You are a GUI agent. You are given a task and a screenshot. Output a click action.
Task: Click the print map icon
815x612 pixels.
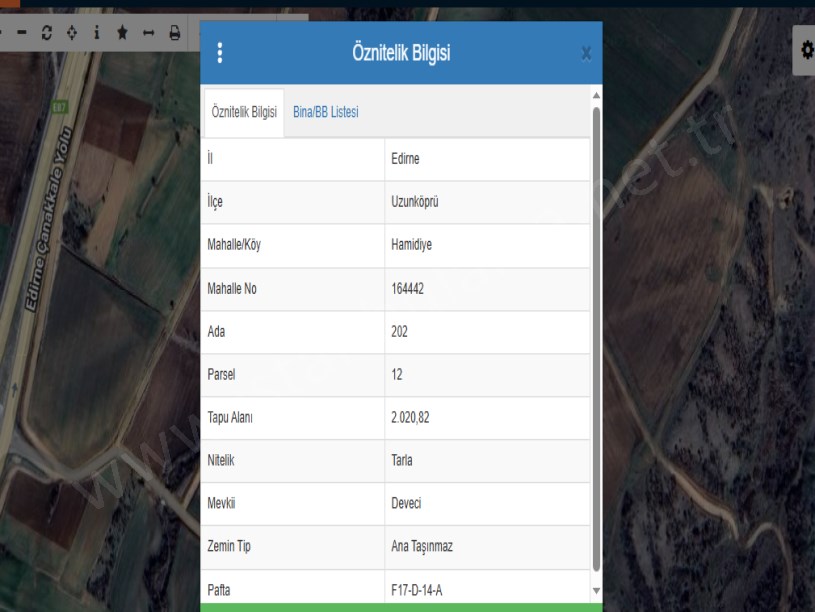pyautogui.click(x=174, y=33)
